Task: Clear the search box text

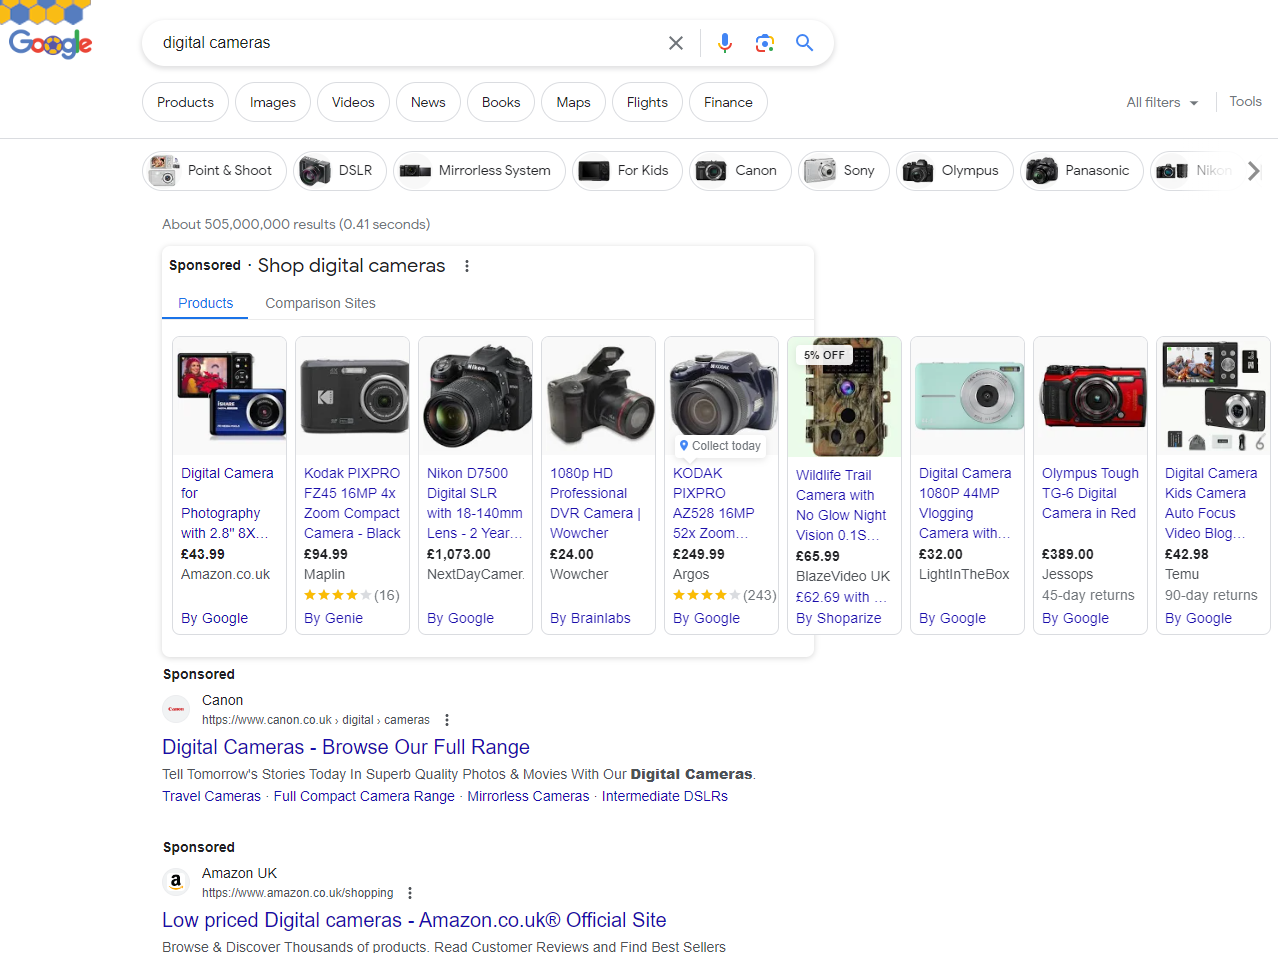Action: 676,43
